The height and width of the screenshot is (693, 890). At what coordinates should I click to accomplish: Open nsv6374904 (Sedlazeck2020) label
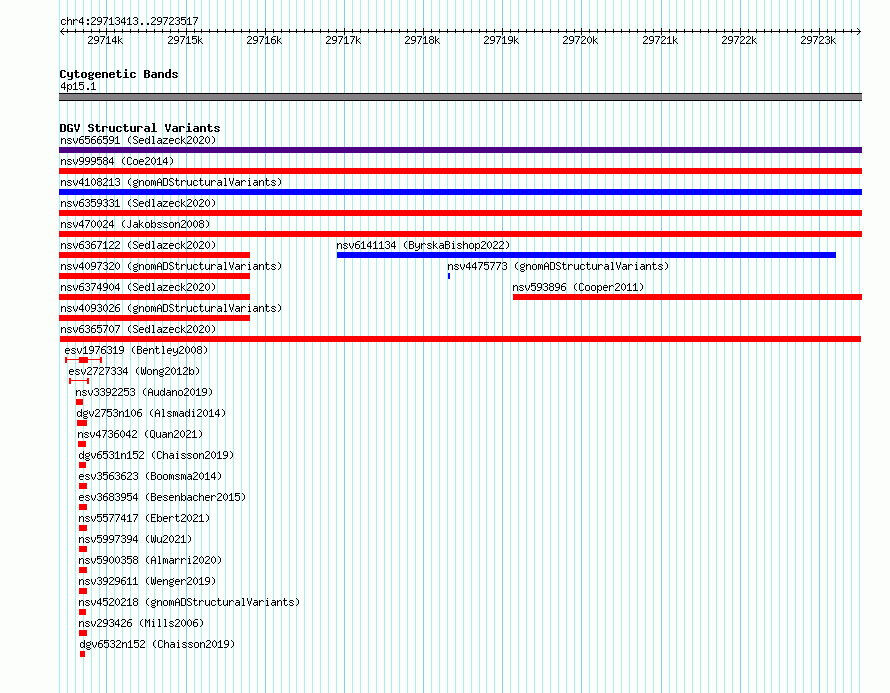138,287
